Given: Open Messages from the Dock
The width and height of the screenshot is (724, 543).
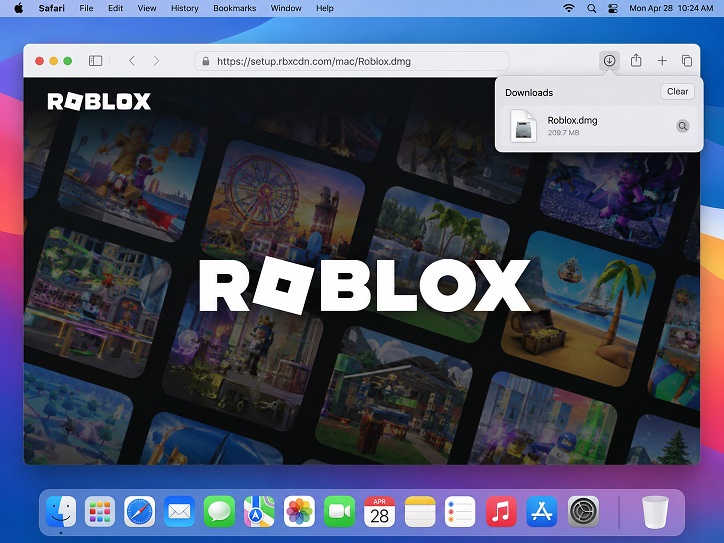Looking at the screenshot, I should coord(219,511).
